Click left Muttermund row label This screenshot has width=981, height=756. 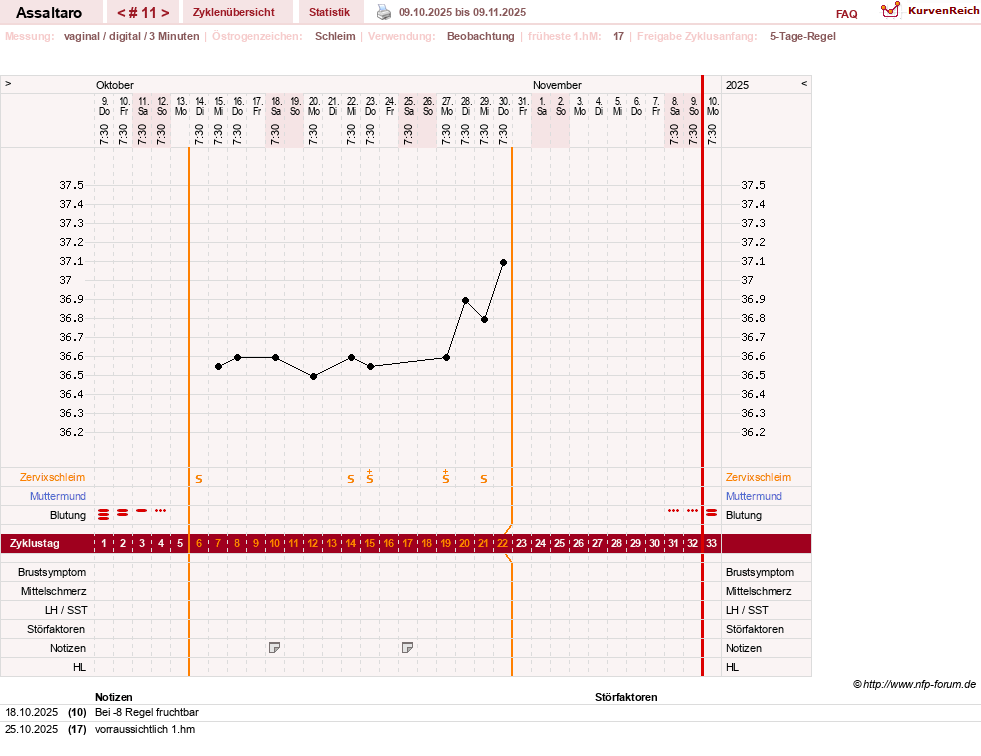click(x=58, y=496)
